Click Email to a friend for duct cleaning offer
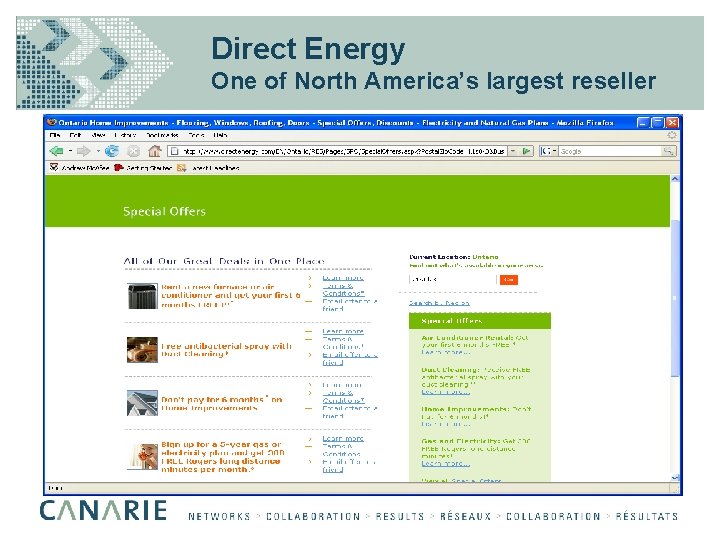 (x=349, y=358)
